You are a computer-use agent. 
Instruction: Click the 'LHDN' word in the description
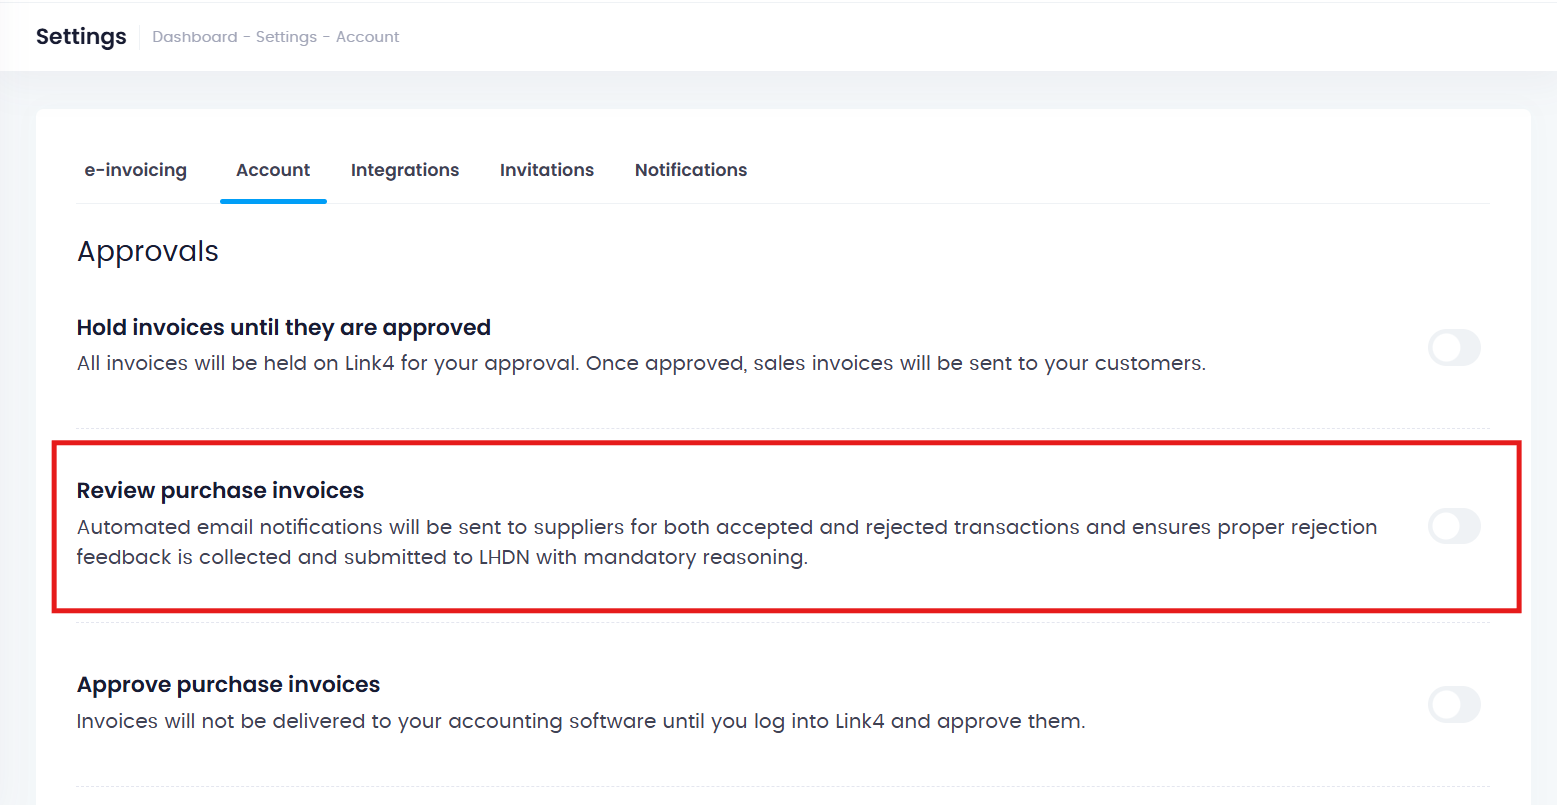click(x=504, y=557)
